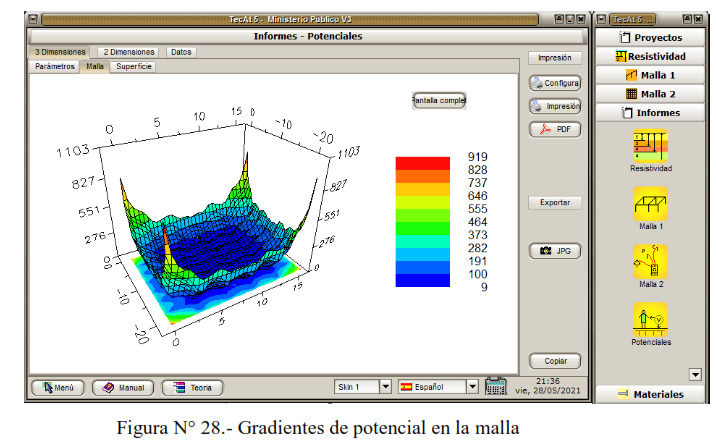
Task: Select the Superficie tab
Action: click(133, 66)
